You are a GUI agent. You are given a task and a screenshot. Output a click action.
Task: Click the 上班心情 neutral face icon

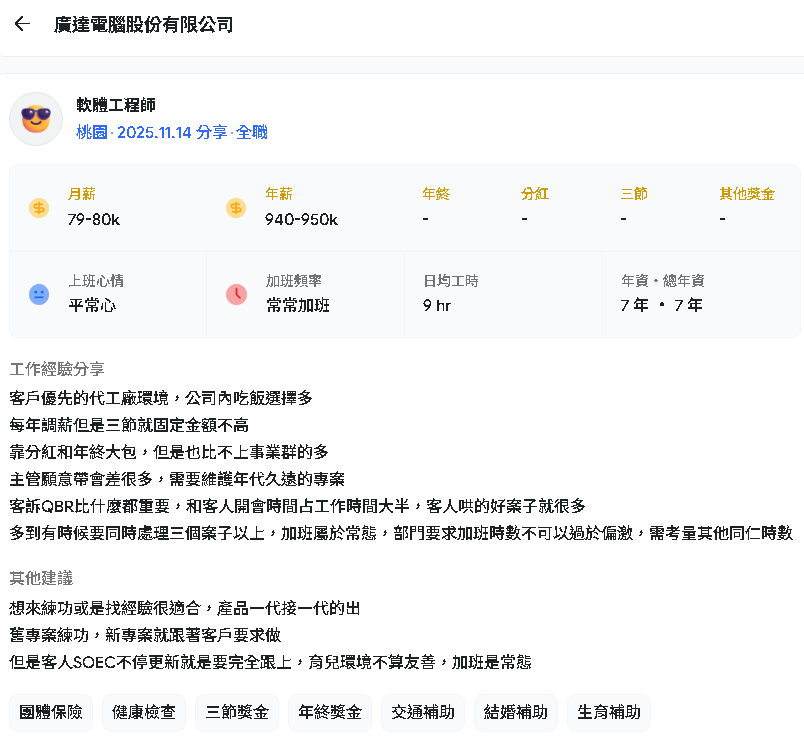click(39, 294)
